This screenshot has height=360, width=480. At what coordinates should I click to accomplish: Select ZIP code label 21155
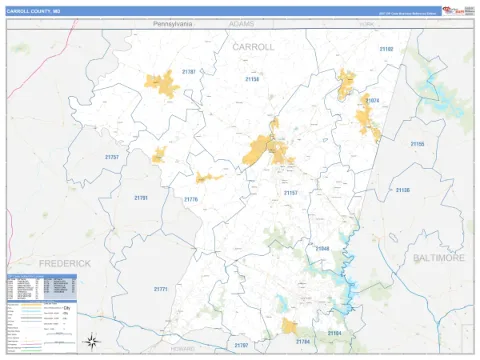[x=417, y=144]
